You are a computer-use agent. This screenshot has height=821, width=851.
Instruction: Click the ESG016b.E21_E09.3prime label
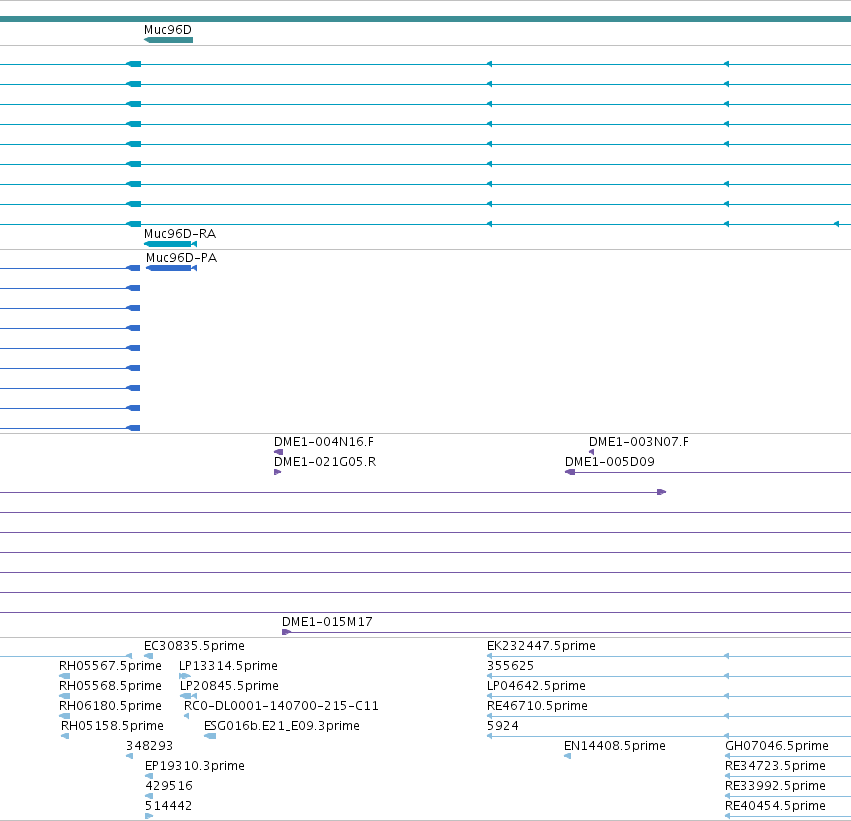282,726
